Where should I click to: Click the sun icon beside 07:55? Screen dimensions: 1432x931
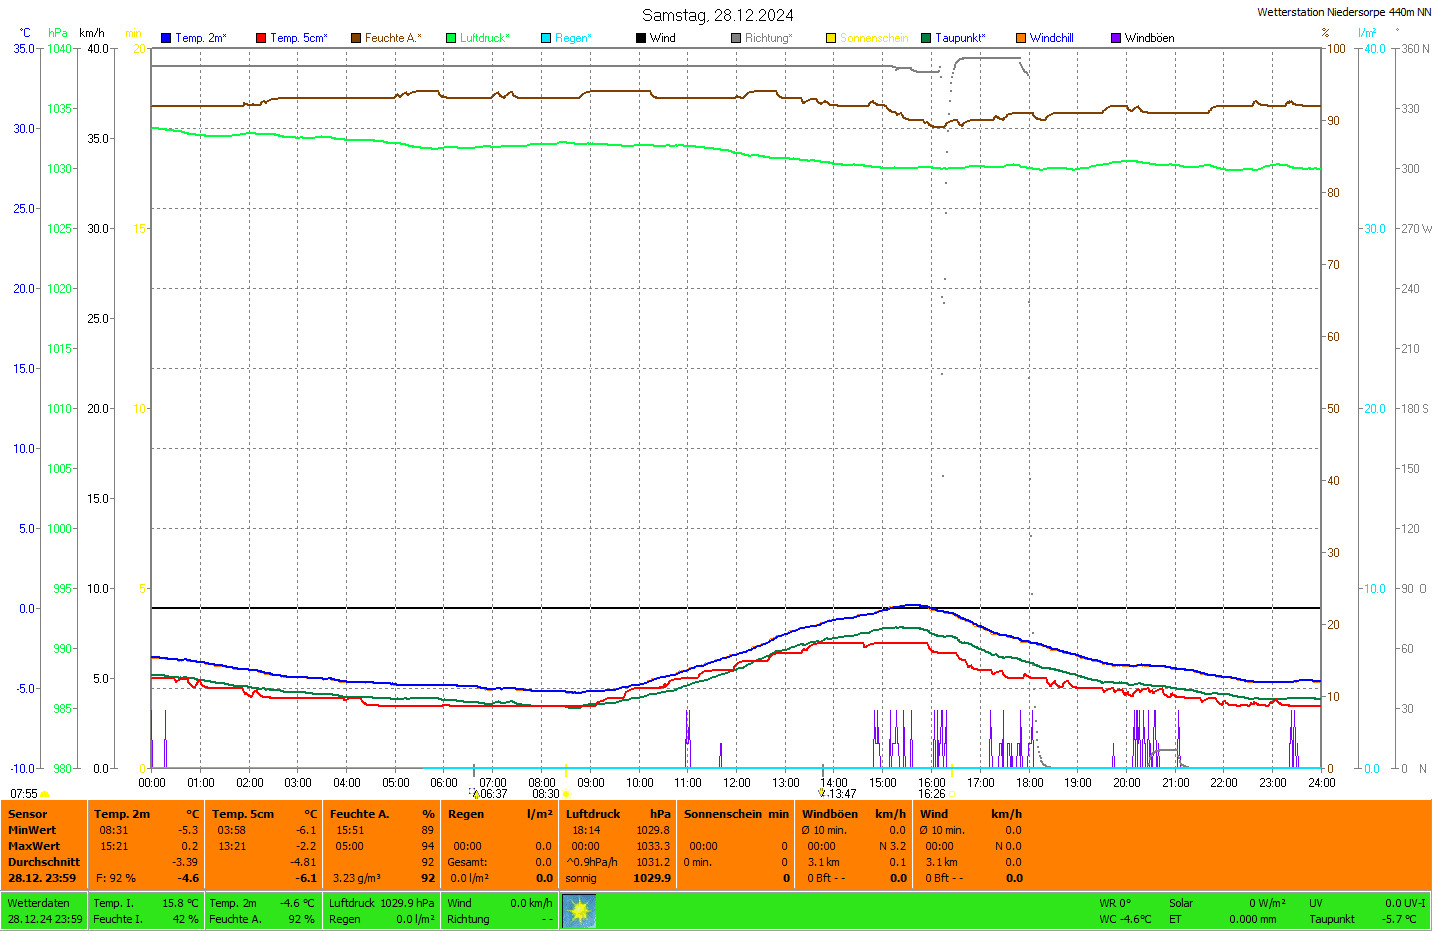click(44, 794)
